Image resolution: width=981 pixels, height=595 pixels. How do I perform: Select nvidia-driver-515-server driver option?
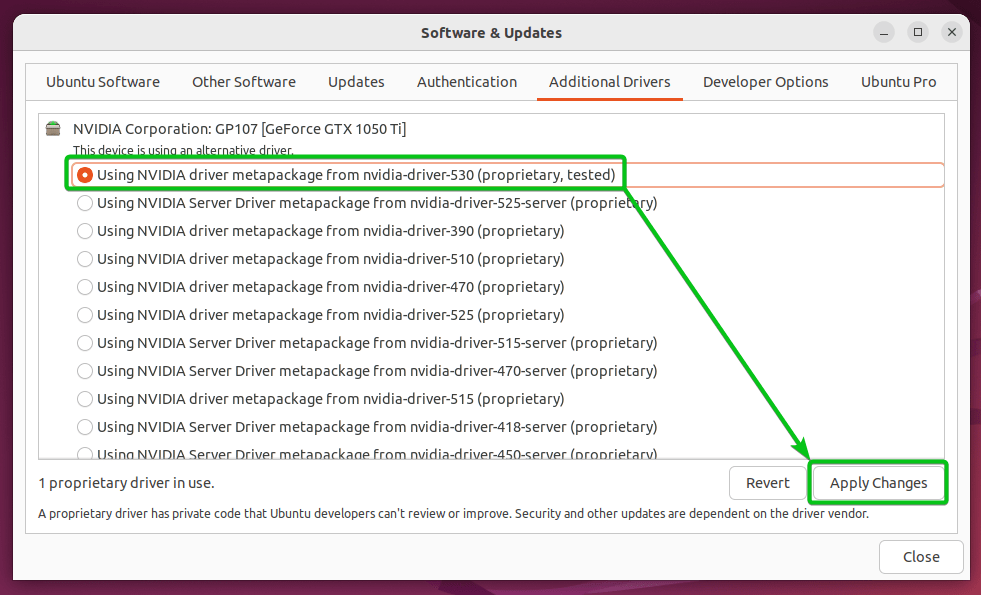(84, 343)
